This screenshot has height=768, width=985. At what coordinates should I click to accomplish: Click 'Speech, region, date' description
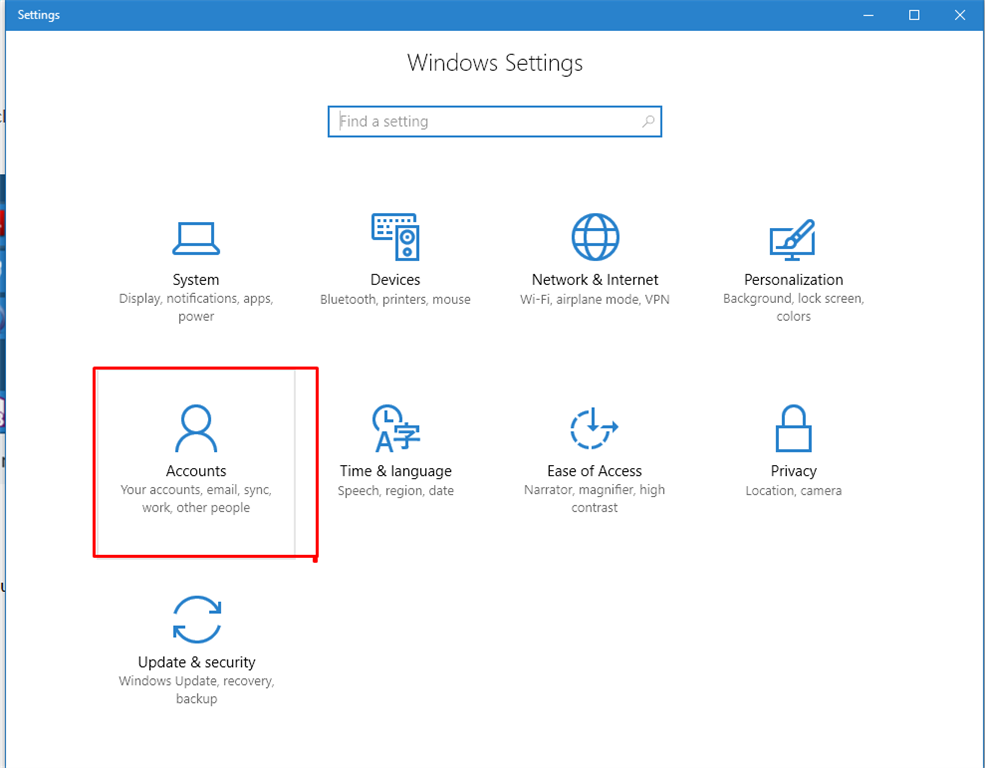tap(396, 490)
